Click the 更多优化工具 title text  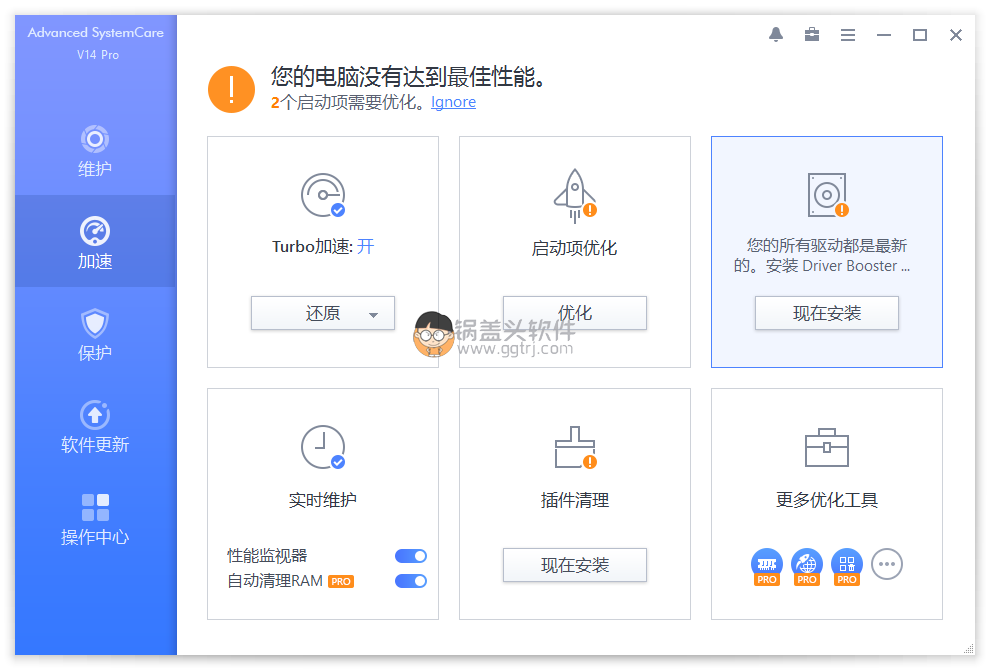(x=827, y=500)
